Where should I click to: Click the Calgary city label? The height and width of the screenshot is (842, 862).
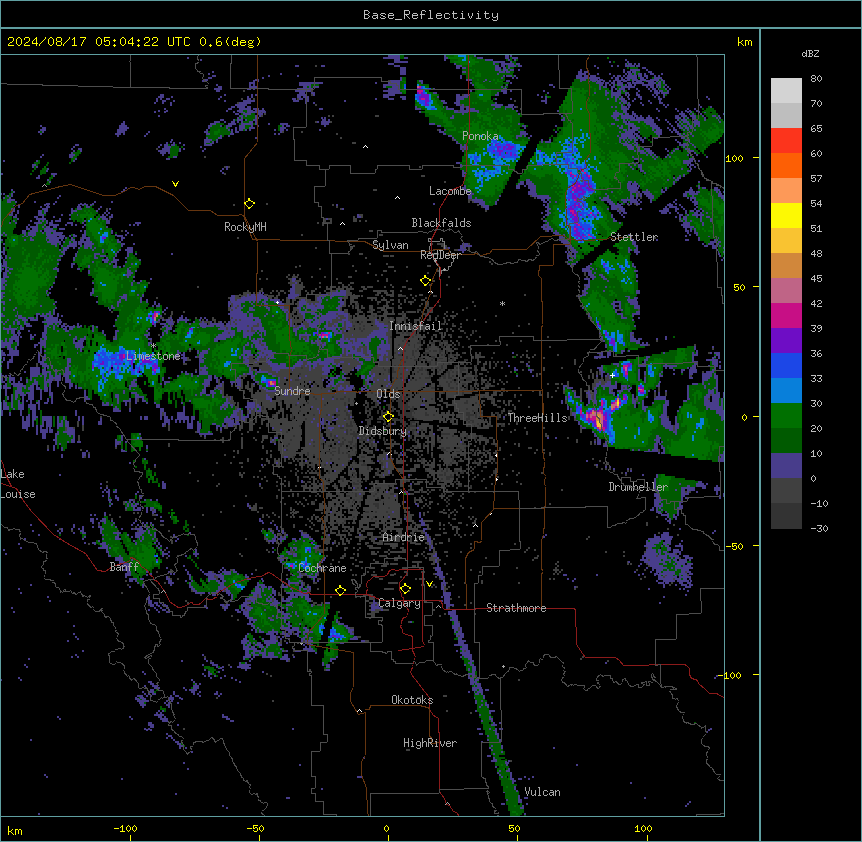pos(400,603)
